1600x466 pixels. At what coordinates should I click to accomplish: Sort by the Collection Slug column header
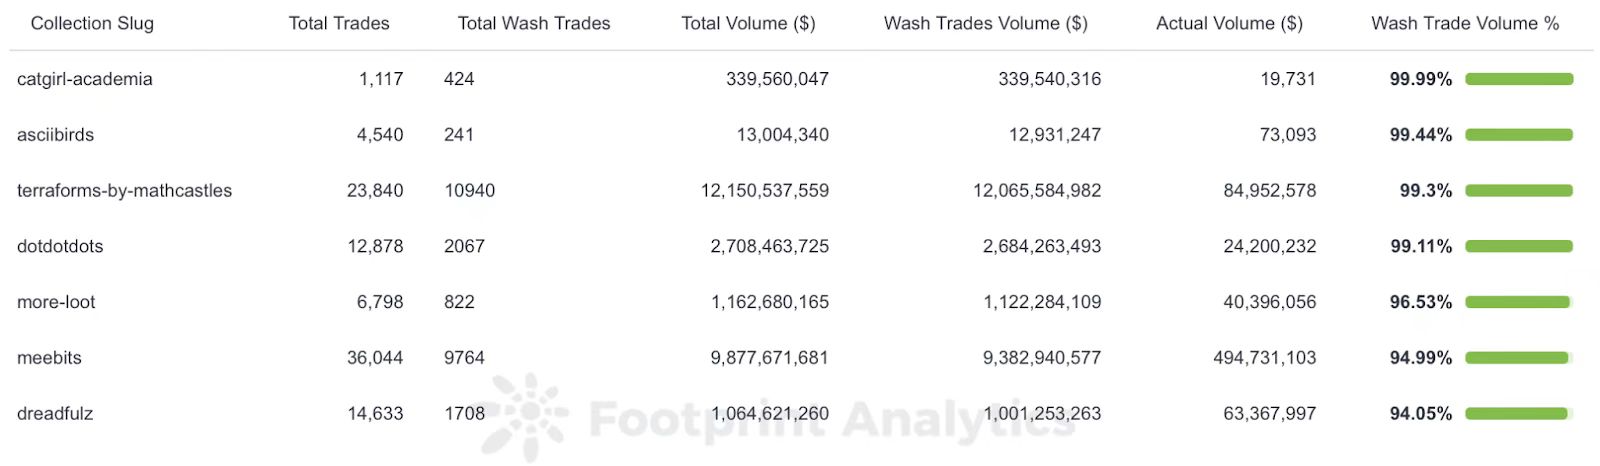click(92, 23)
